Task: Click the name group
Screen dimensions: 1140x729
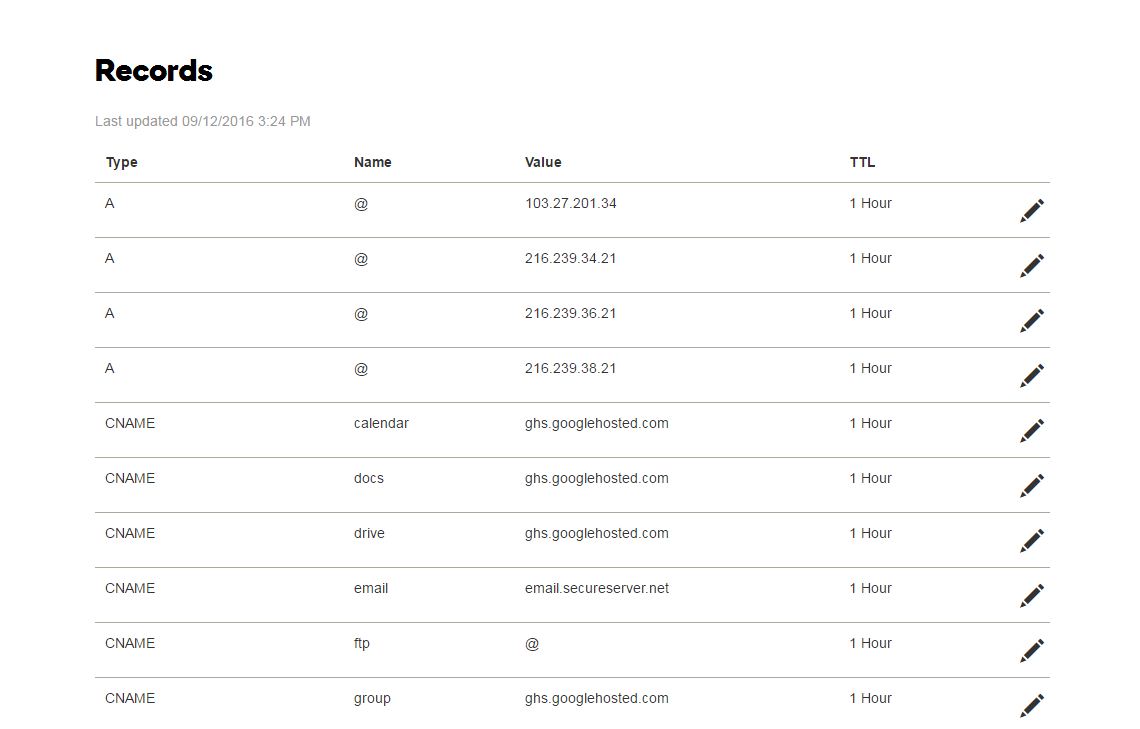Action: click(372, 699)
